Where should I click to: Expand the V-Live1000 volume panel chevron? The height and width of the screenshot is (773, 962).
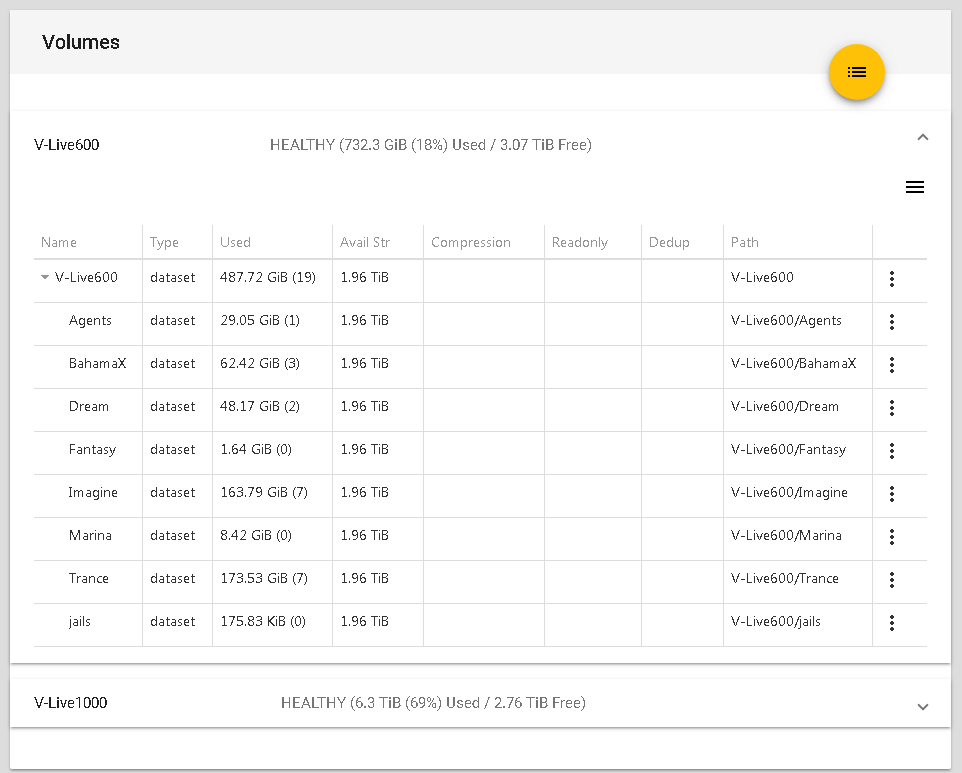point(922,707)
